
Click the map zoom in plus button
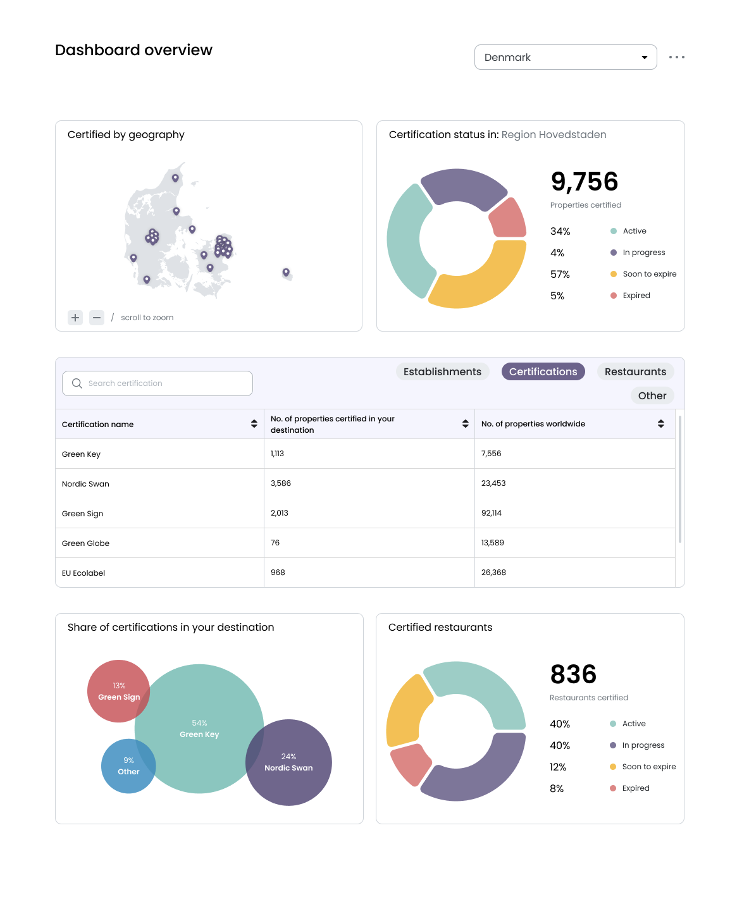[x=75, y=317]
